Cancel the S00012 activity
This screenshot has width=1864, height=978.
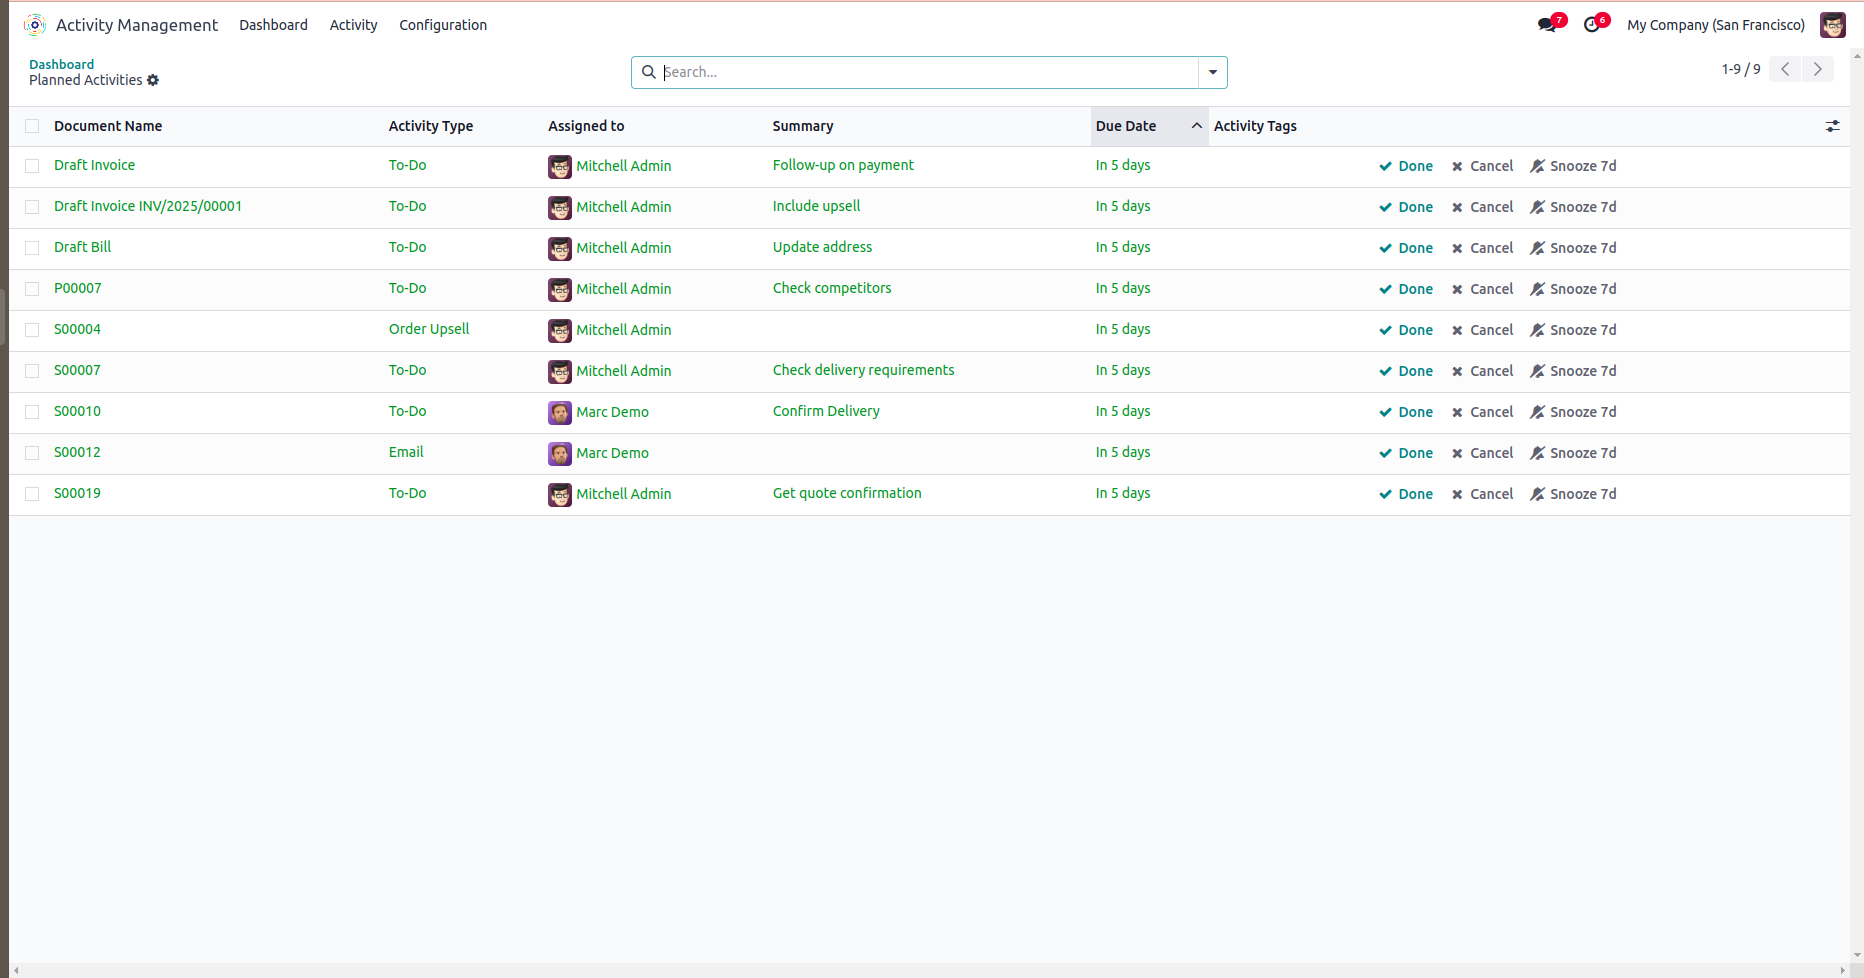(1482, 453)
